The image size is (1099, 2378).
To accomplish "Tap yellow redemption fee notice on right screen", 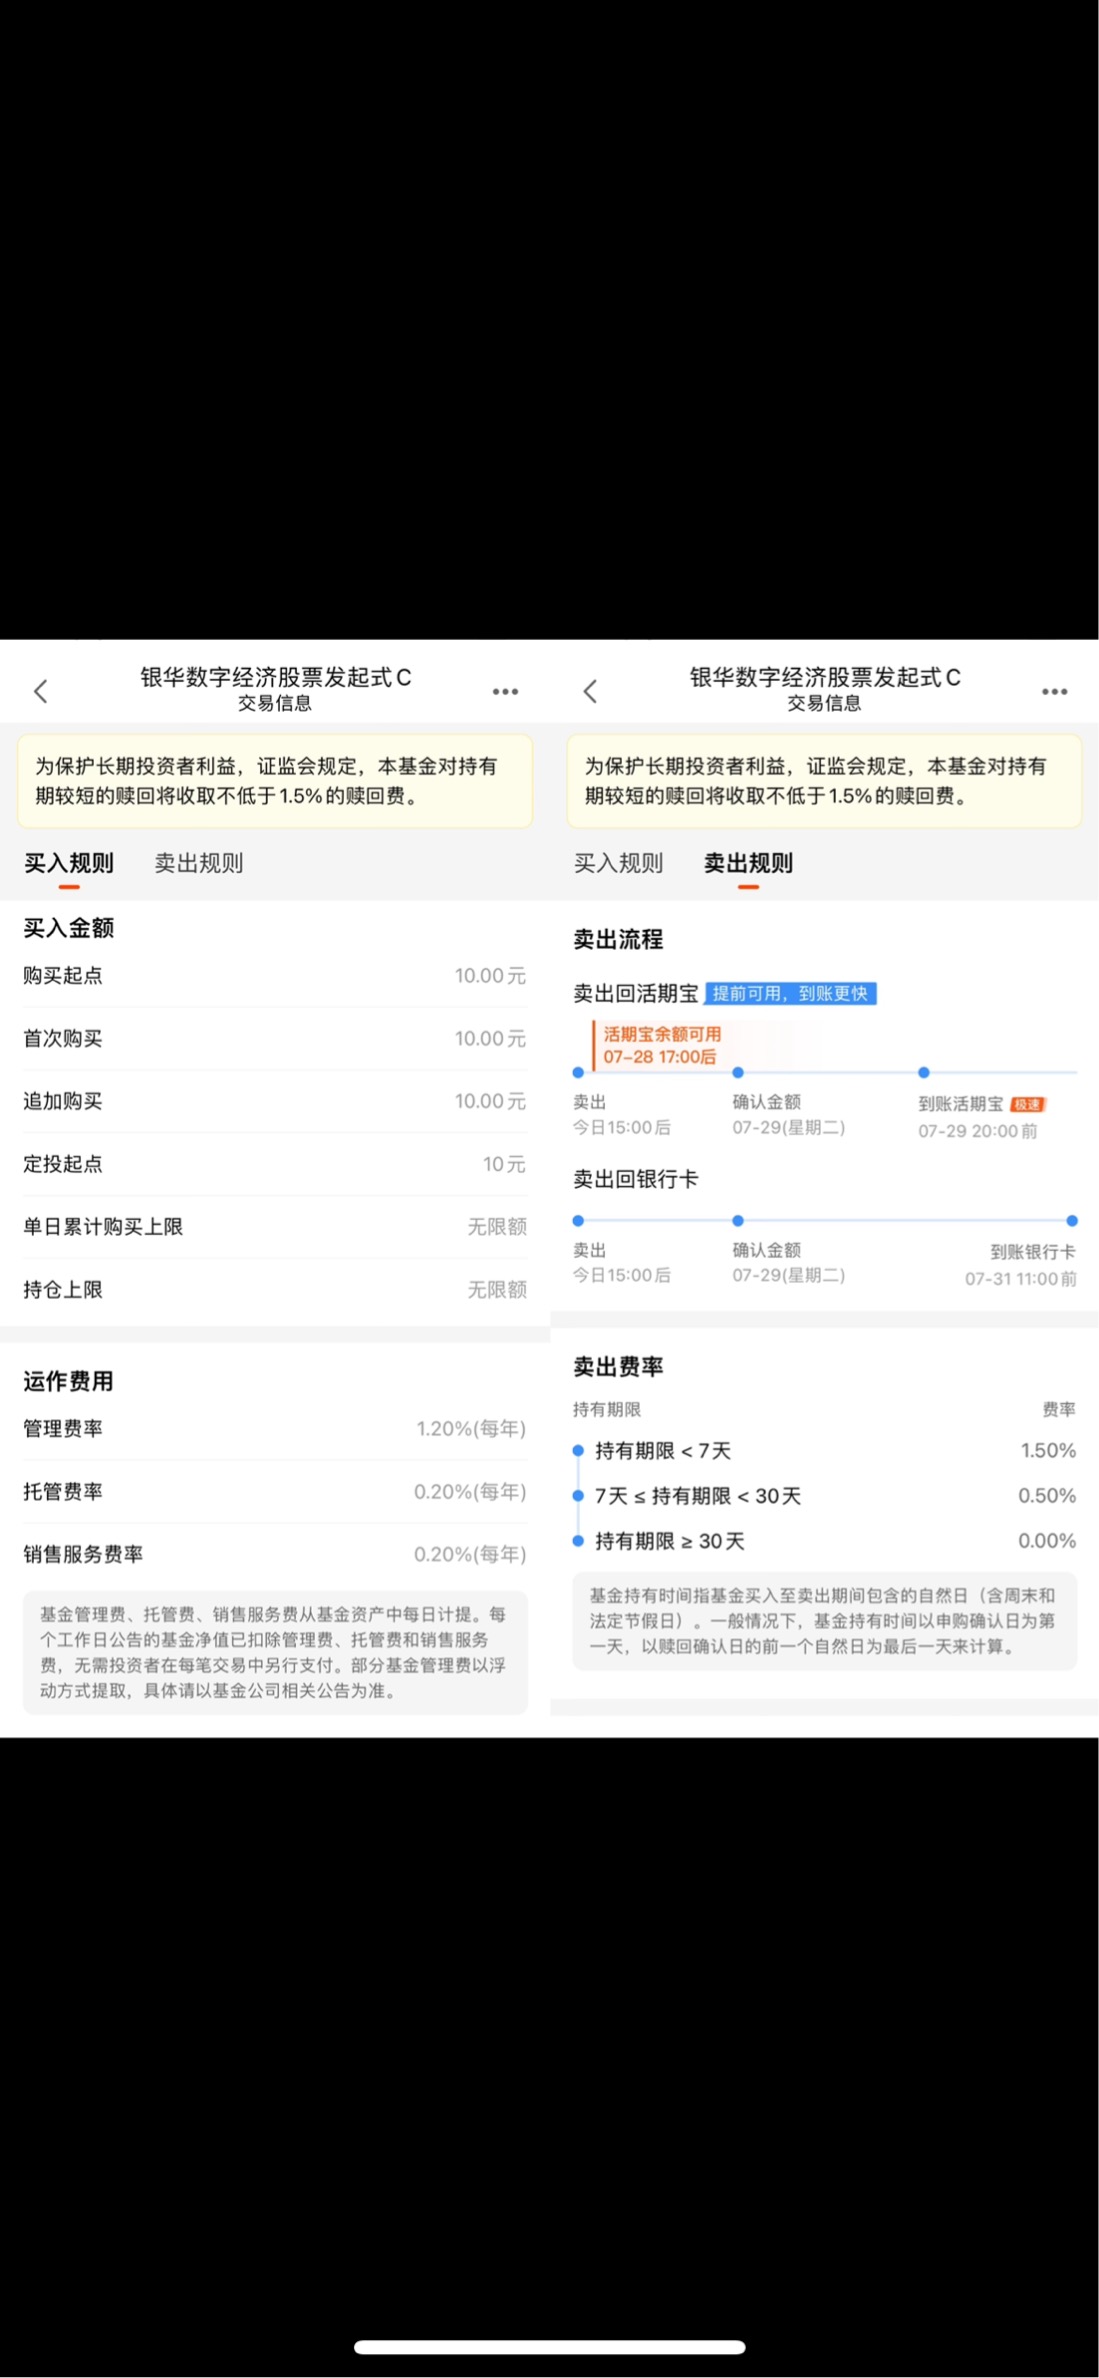I will (824, 781).
